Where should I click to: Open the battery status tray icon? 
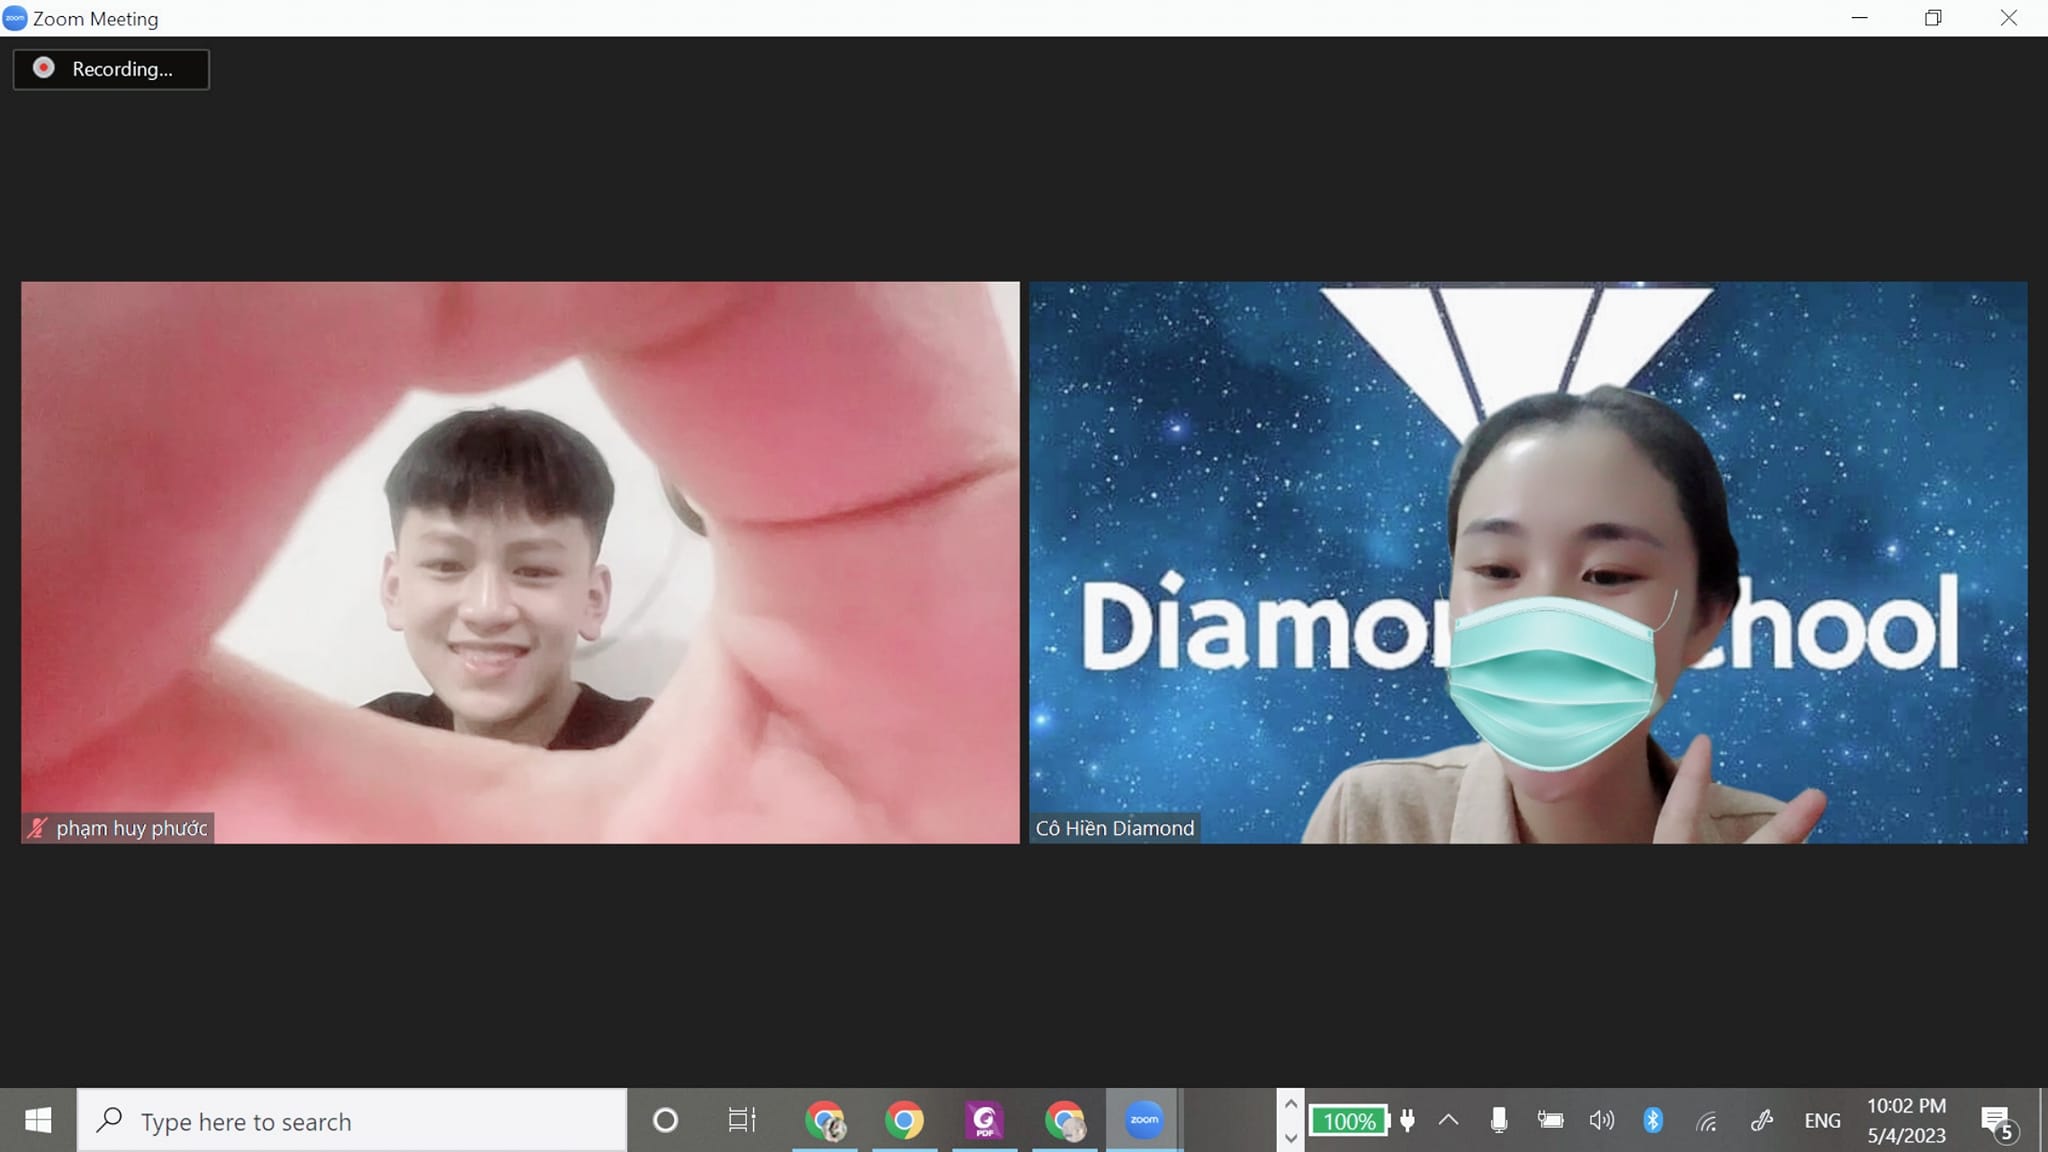pos(1550,1120)
